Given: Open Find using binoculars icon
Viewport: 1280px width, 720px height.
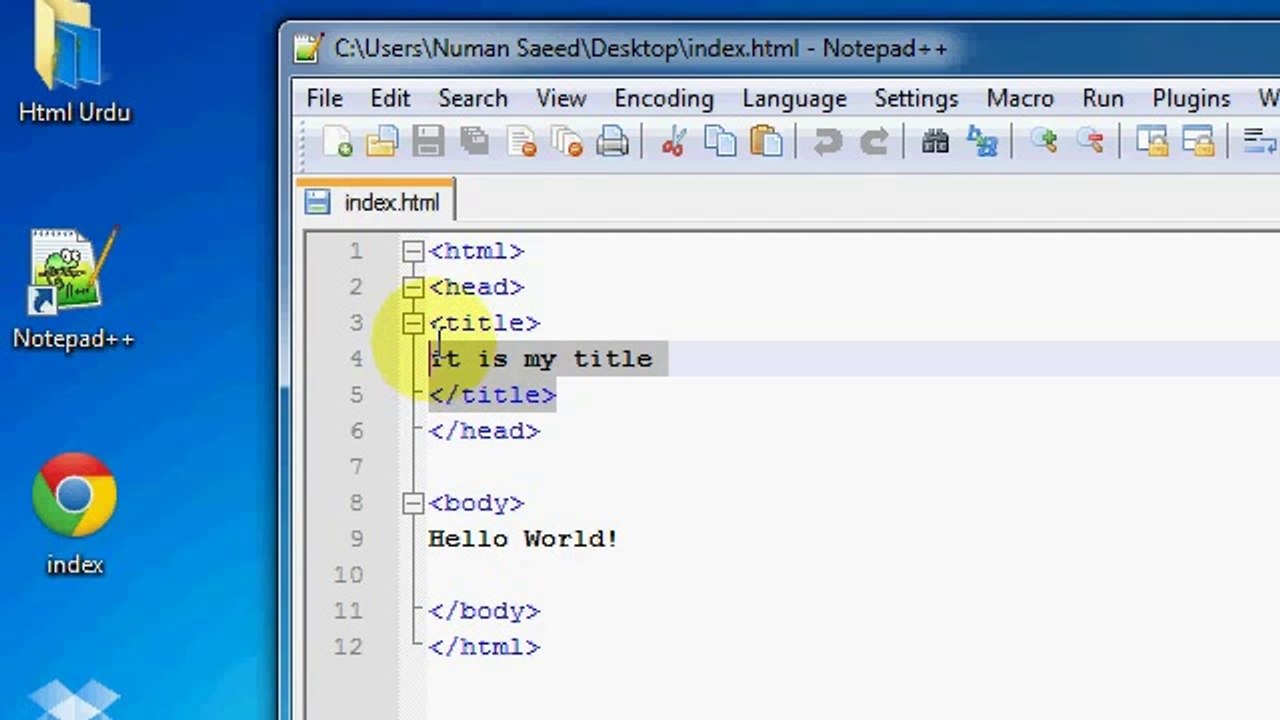Looking at the screenshot, I should point(935,141).
